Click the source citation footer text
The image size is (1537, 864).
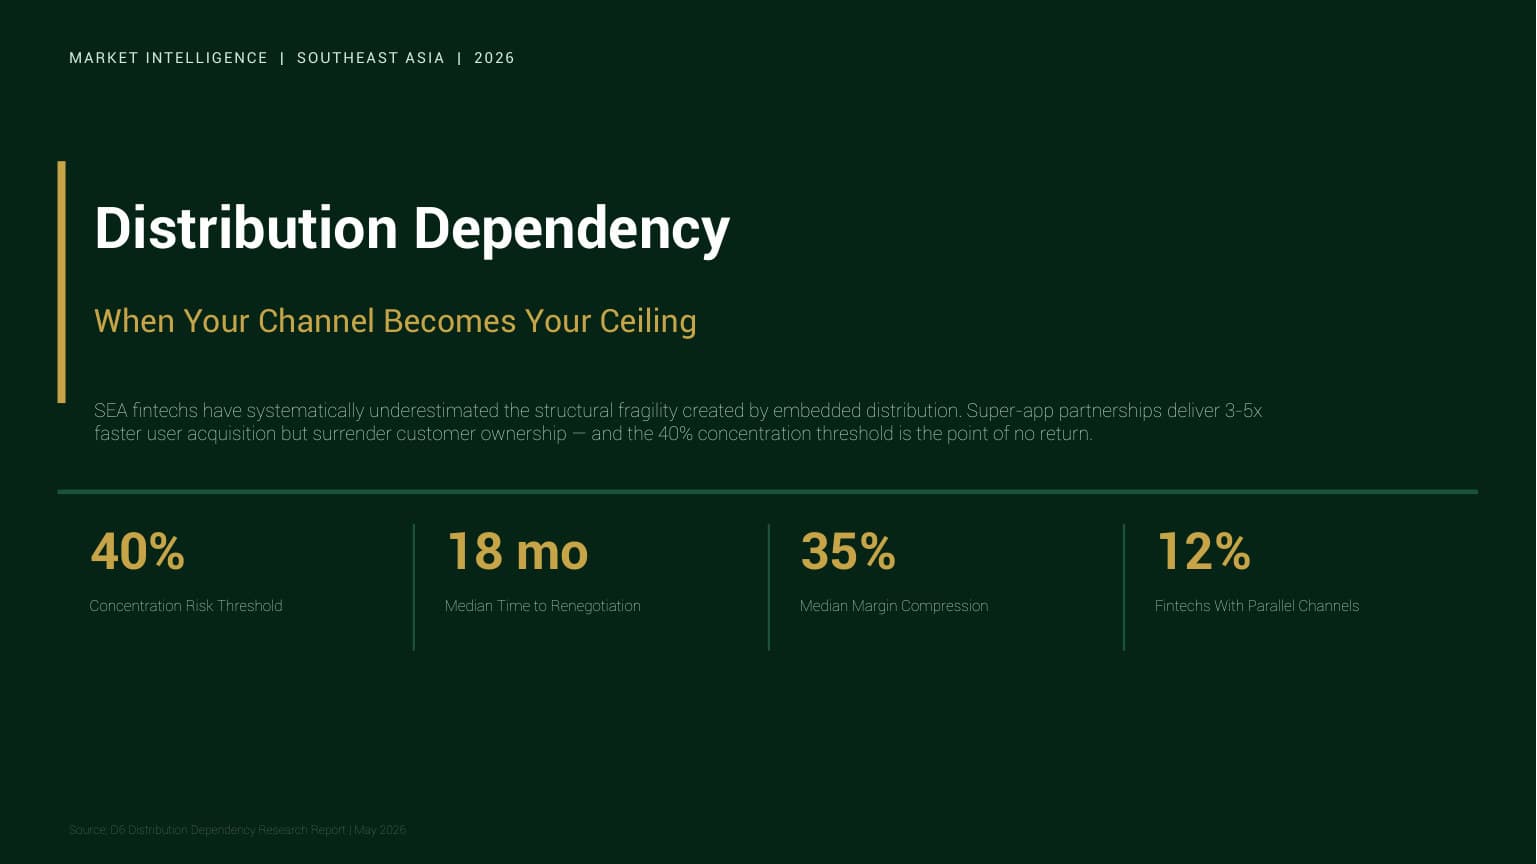[237, 830]
